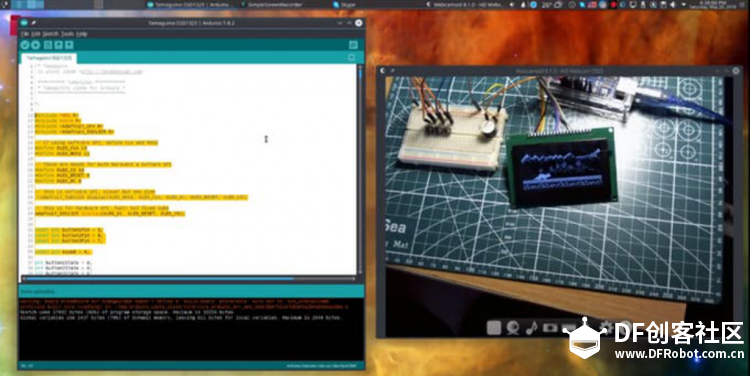Open the Help menu in Arduino

(82, 34)
